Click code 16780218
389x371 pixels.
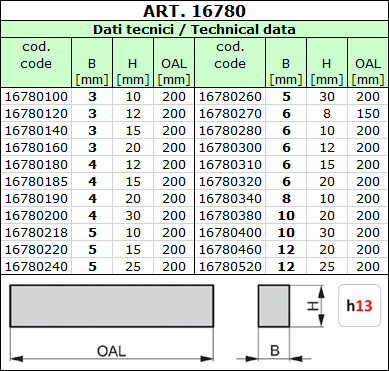point(36,233)
